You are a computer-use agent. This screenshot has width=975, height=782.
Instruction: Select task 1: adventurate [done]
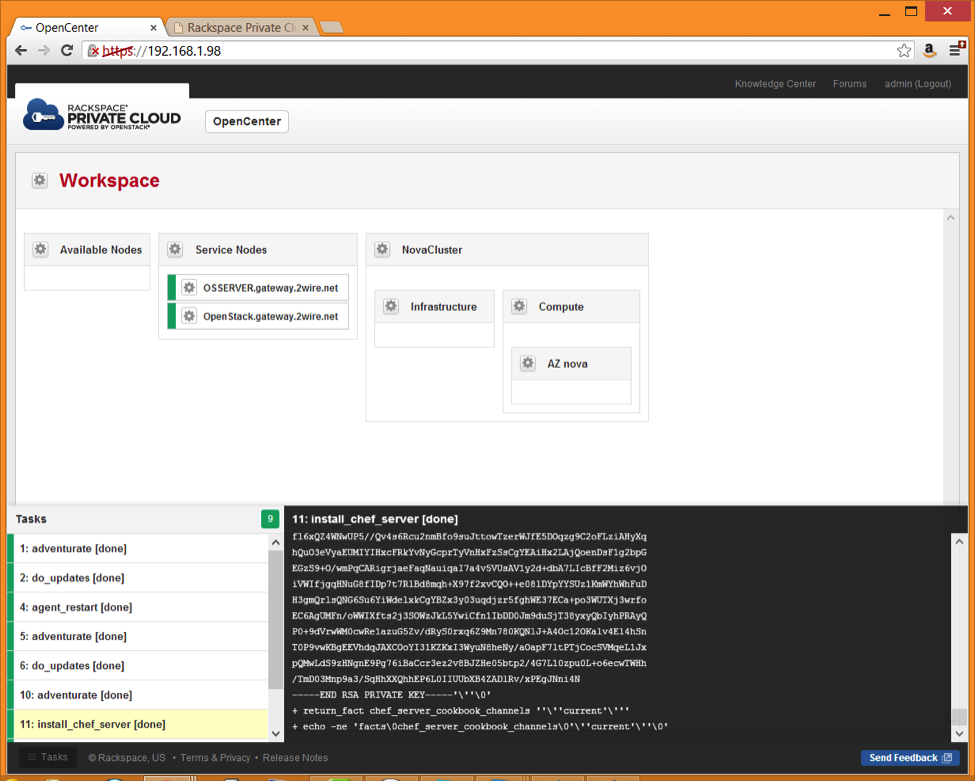tap(138, 548)
